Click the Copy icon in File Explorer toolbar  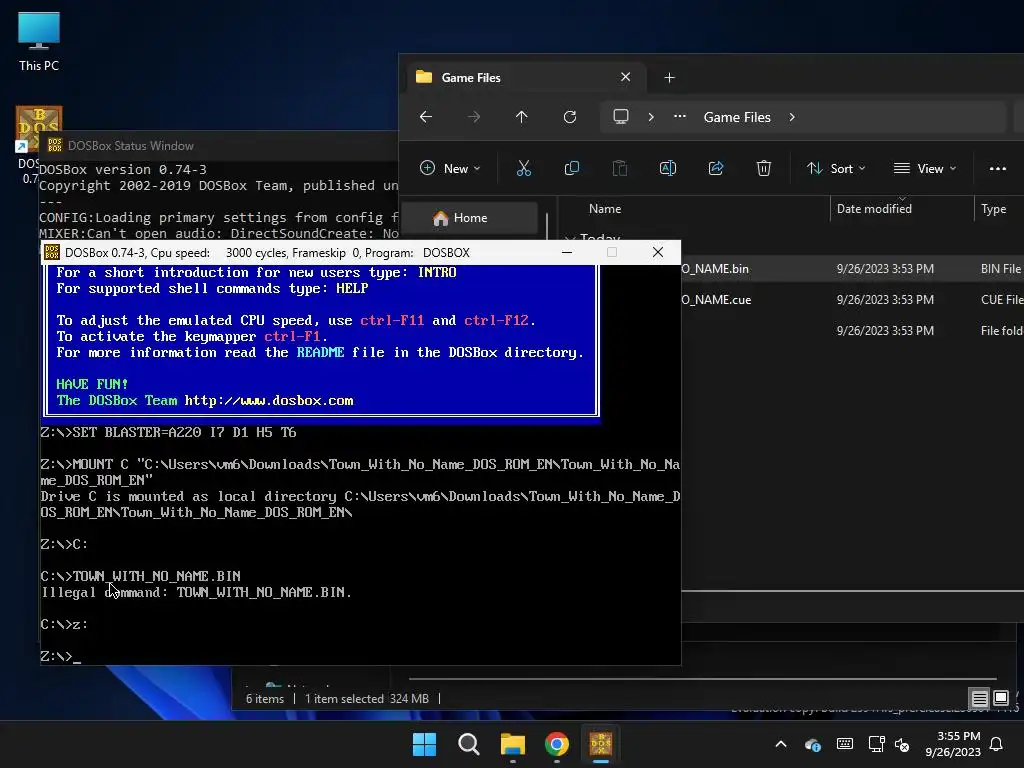[x=571, y=168]
